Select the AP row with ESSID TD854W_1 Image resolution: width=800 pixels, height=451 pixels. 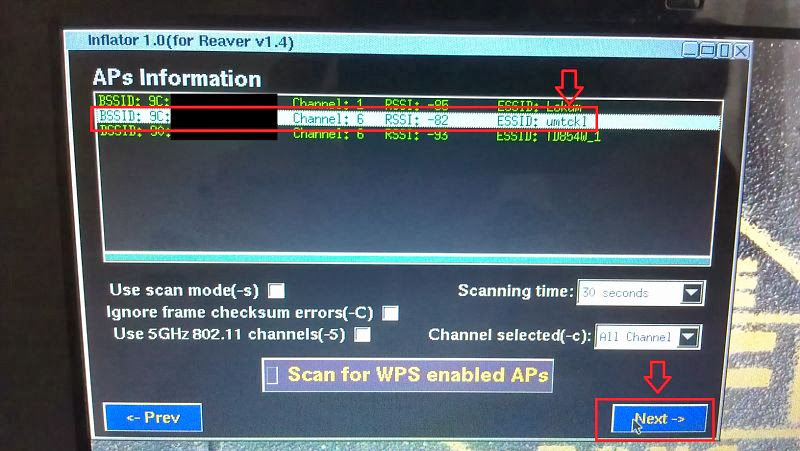coord(407,135)
